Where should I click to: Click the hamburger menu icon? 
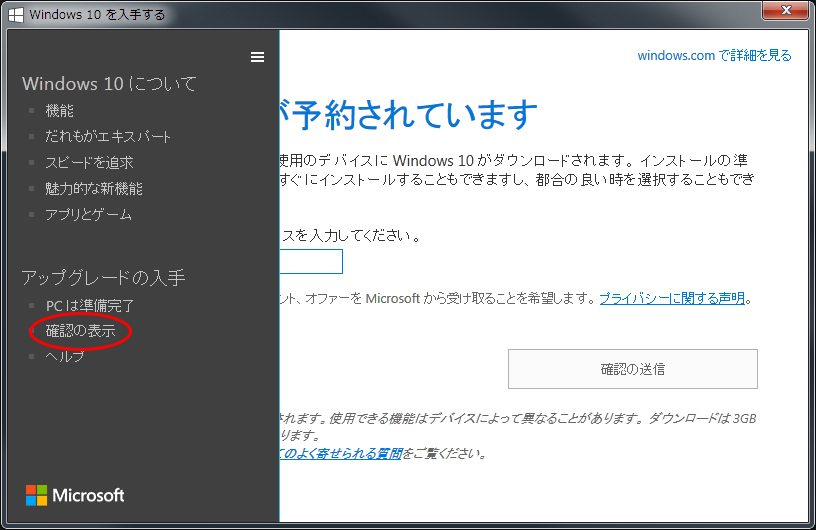click(x=257, y=57)
